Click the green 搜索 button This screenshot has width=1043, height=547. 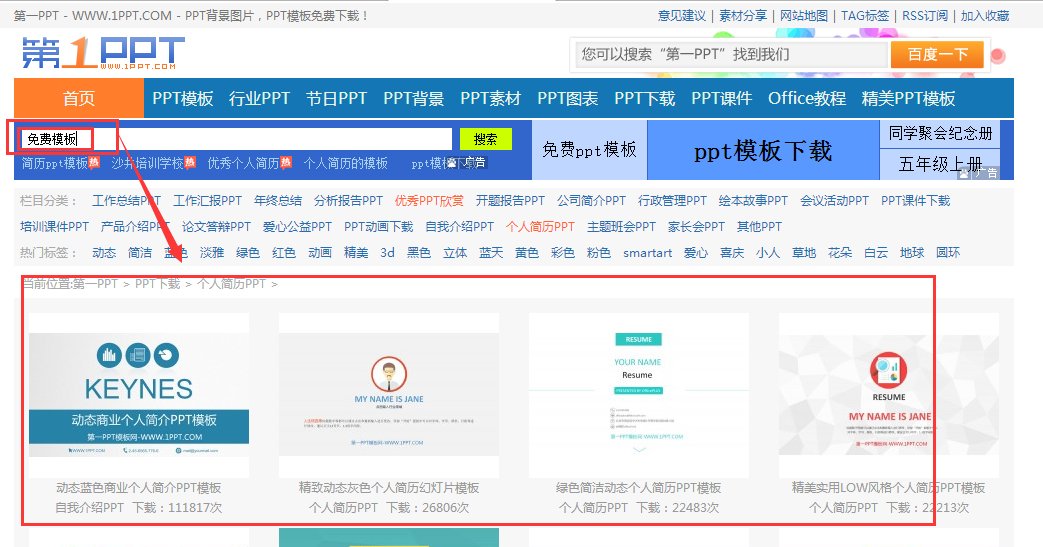click(486, 139)
